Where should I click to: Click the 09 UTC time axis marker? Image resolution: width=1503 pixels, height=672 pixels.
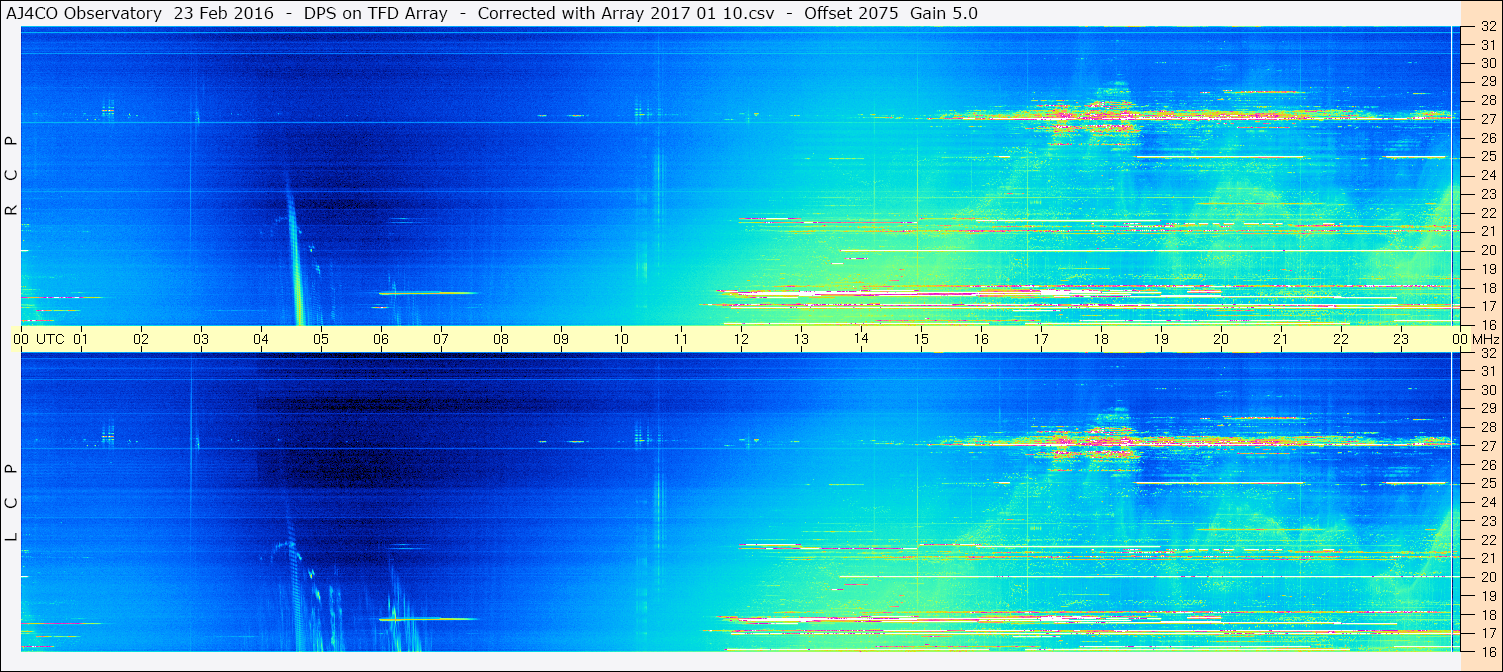561,339
